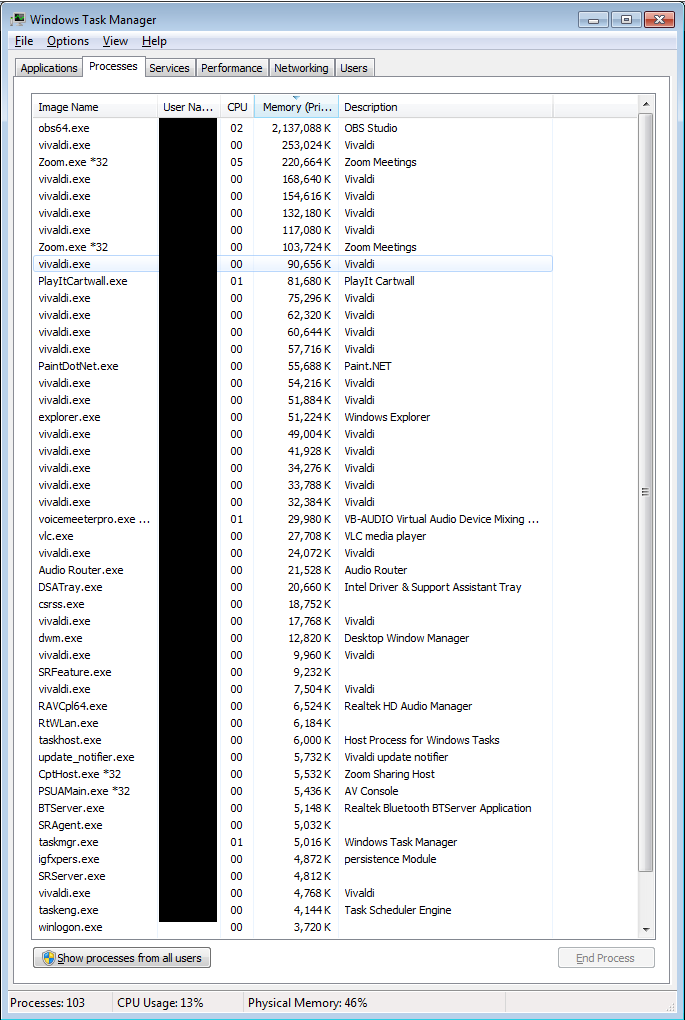Click the Realtek HD Audio Manager description
Screen dimensions: 685x1020
pyautogui.click(x=408, y=706)
